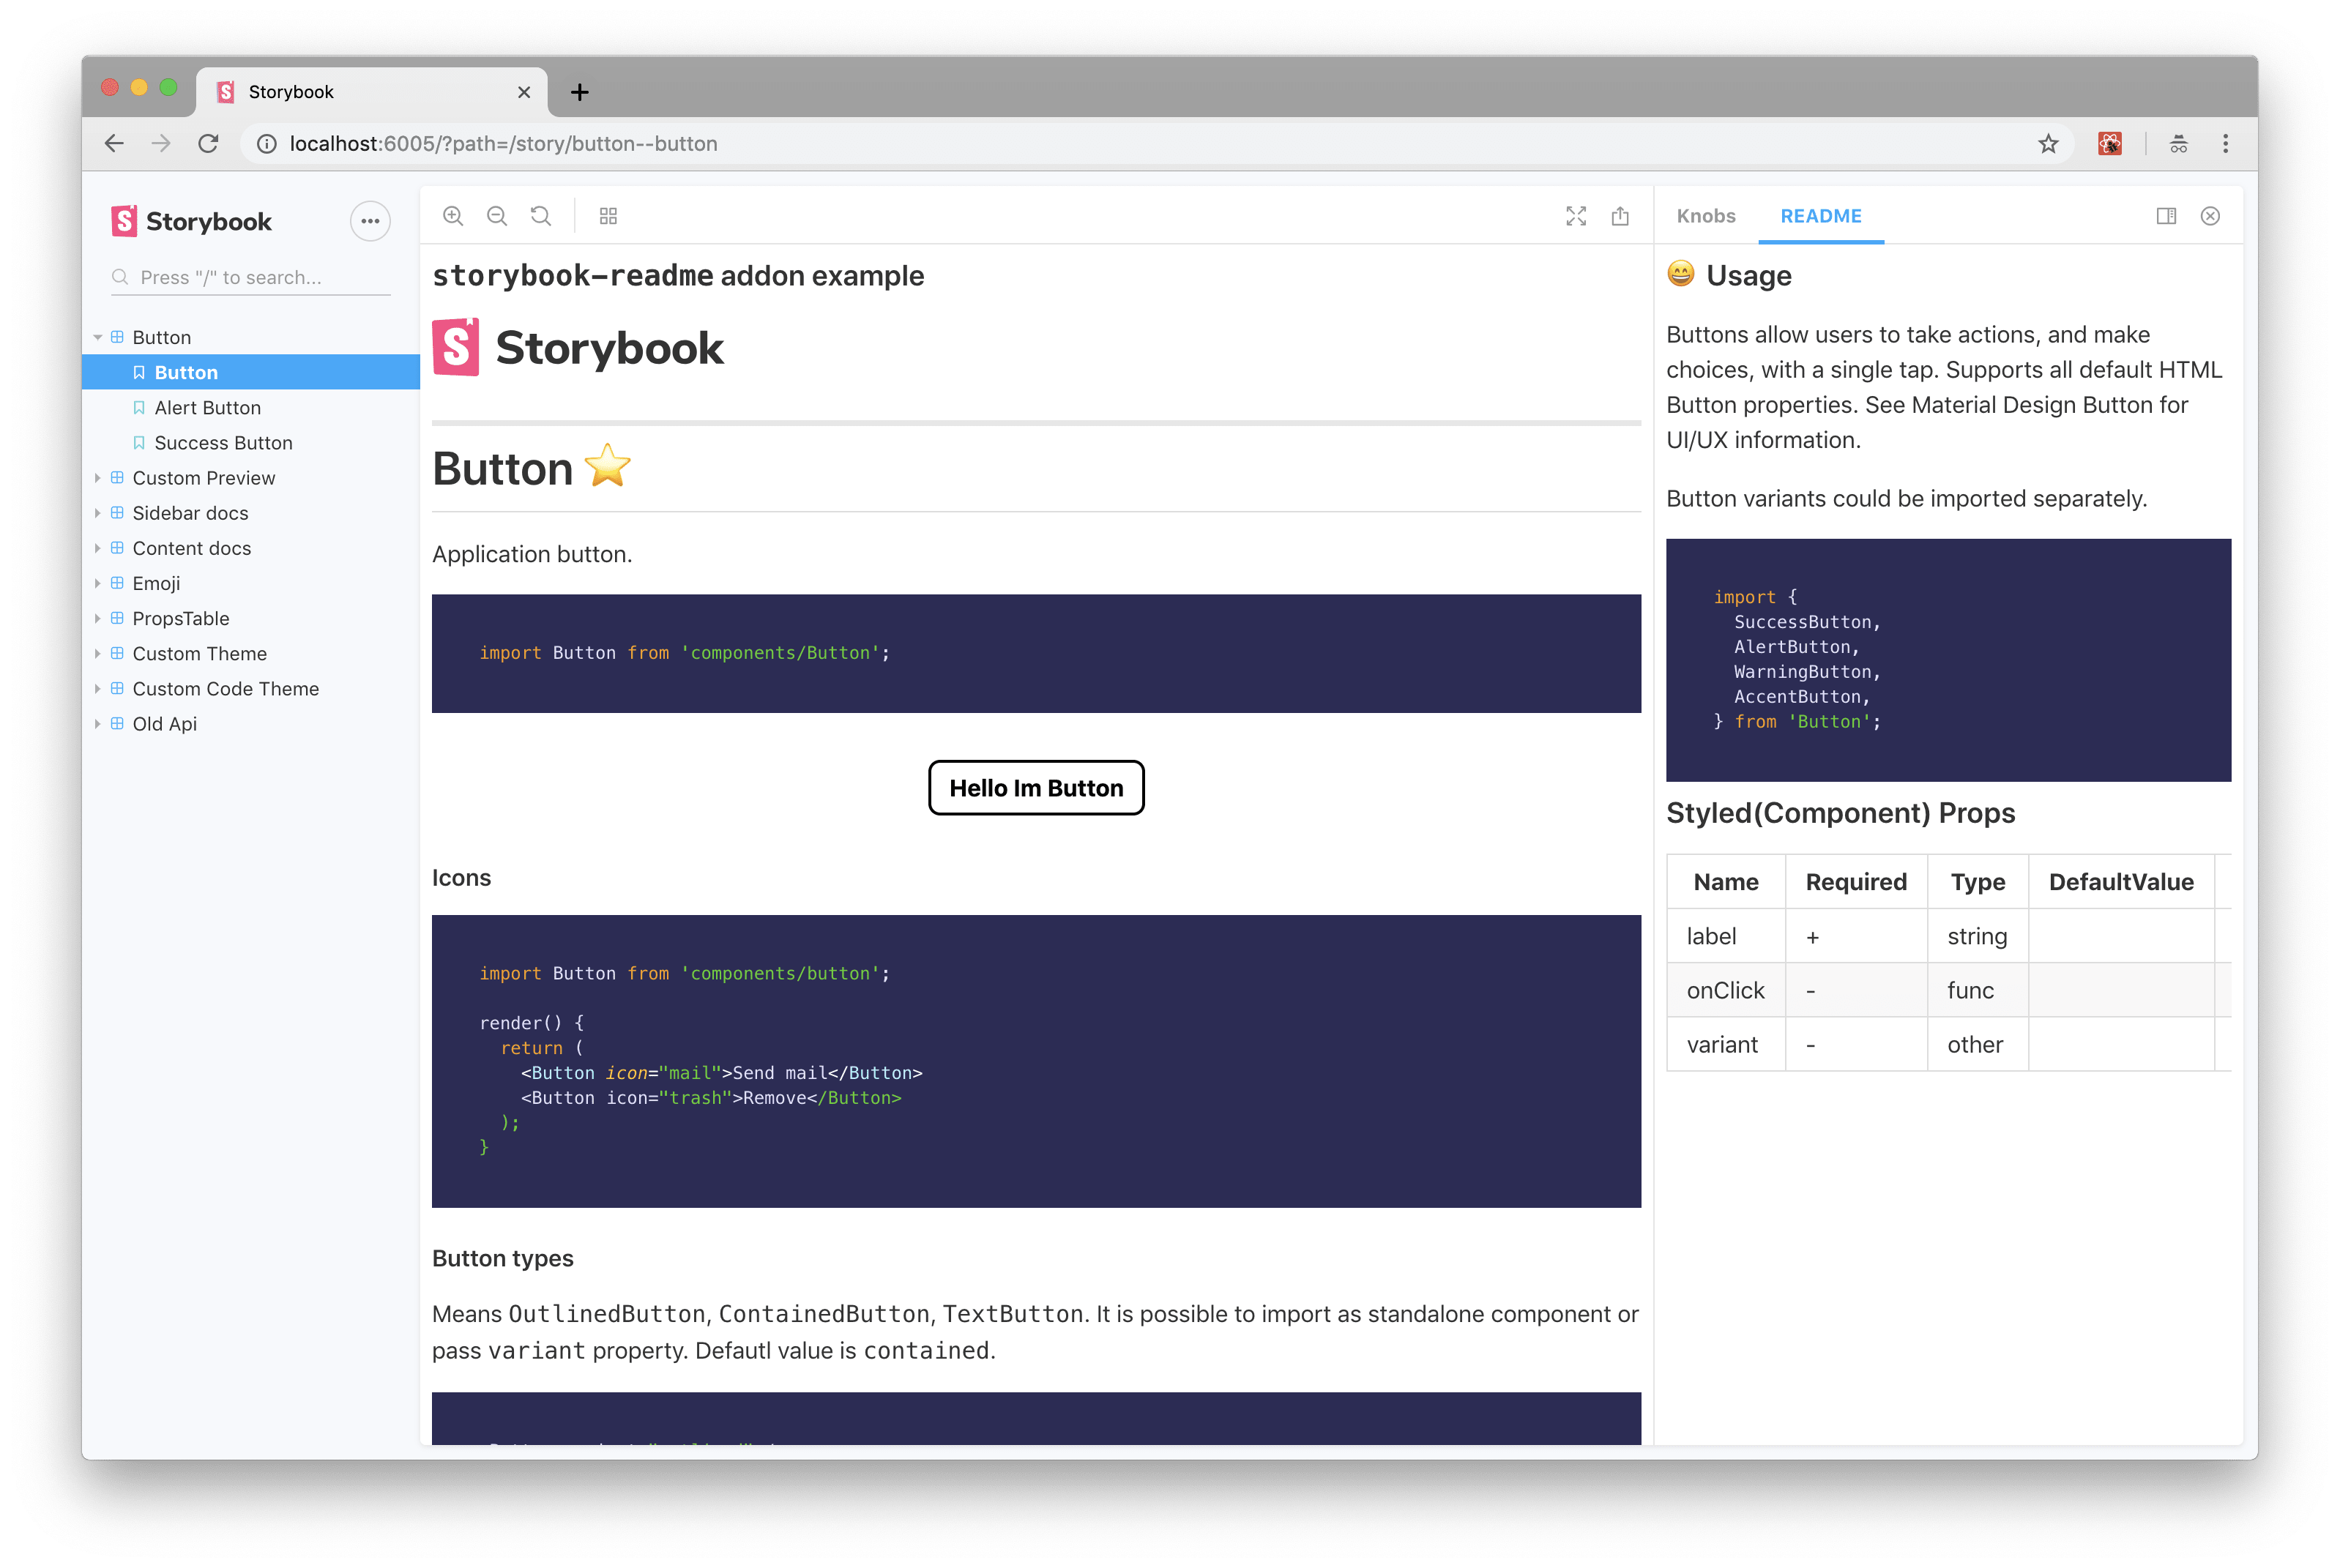Toggle the grid background icon

608,216
